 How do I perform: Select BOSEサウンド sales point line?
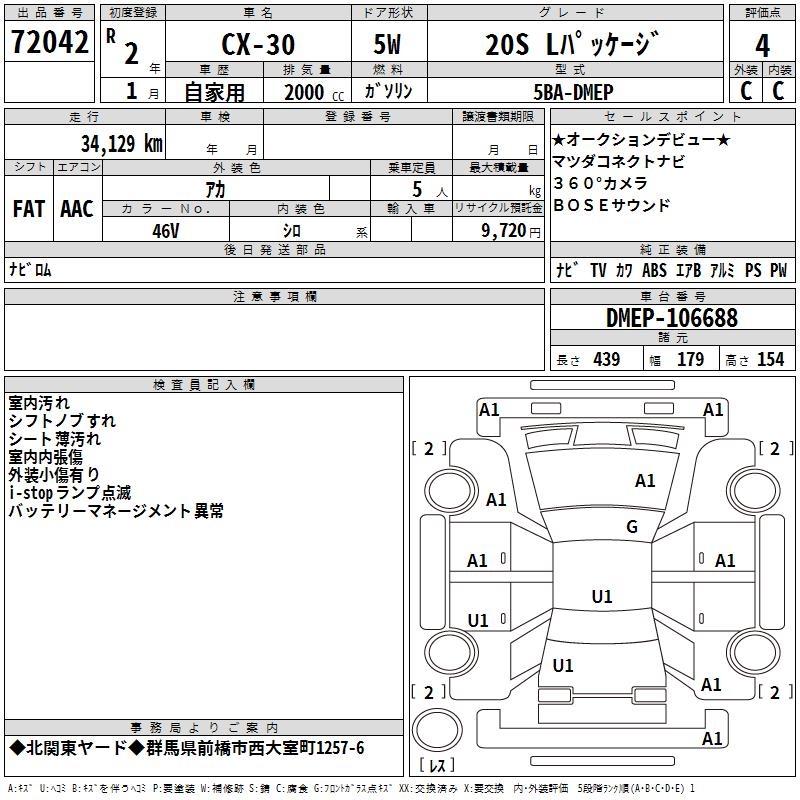click(611, 205)
